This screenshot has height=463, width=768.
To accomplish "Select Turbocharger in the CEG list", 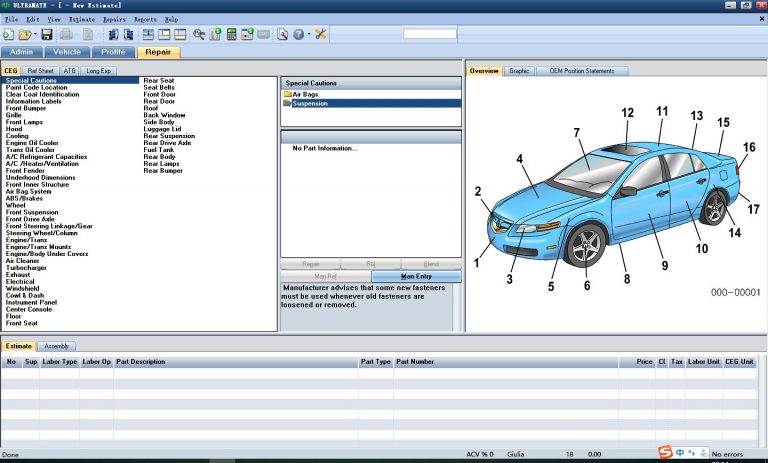I will pos(26,268).
